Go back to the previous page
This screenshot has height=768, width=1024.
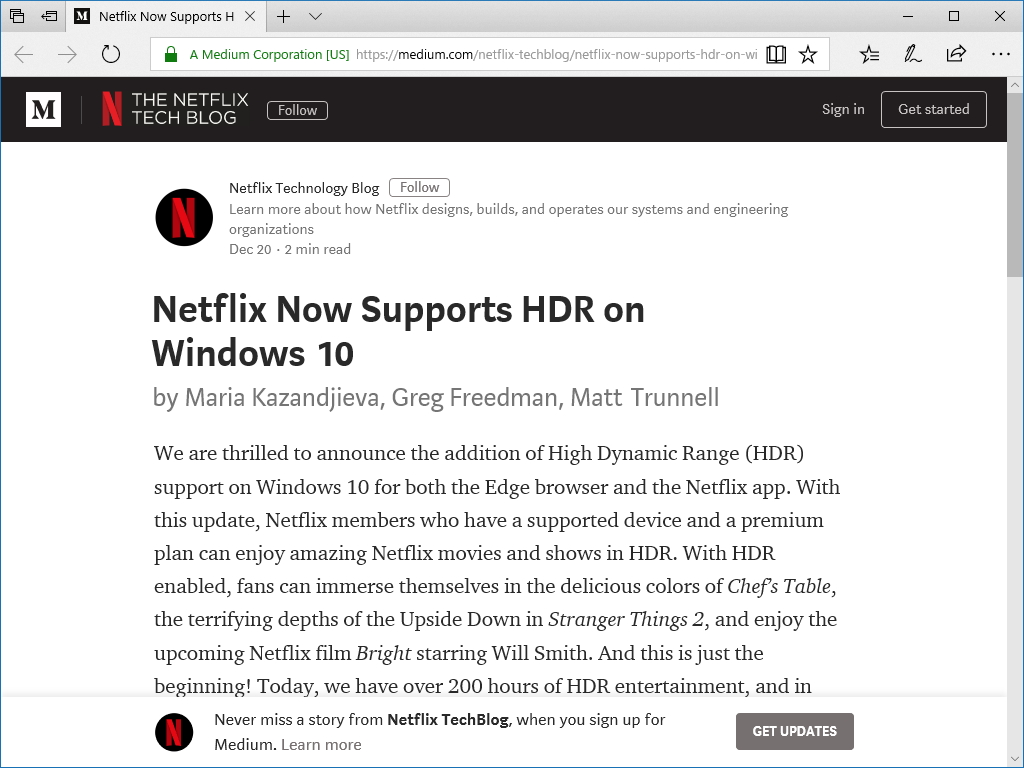coord(22,54)
